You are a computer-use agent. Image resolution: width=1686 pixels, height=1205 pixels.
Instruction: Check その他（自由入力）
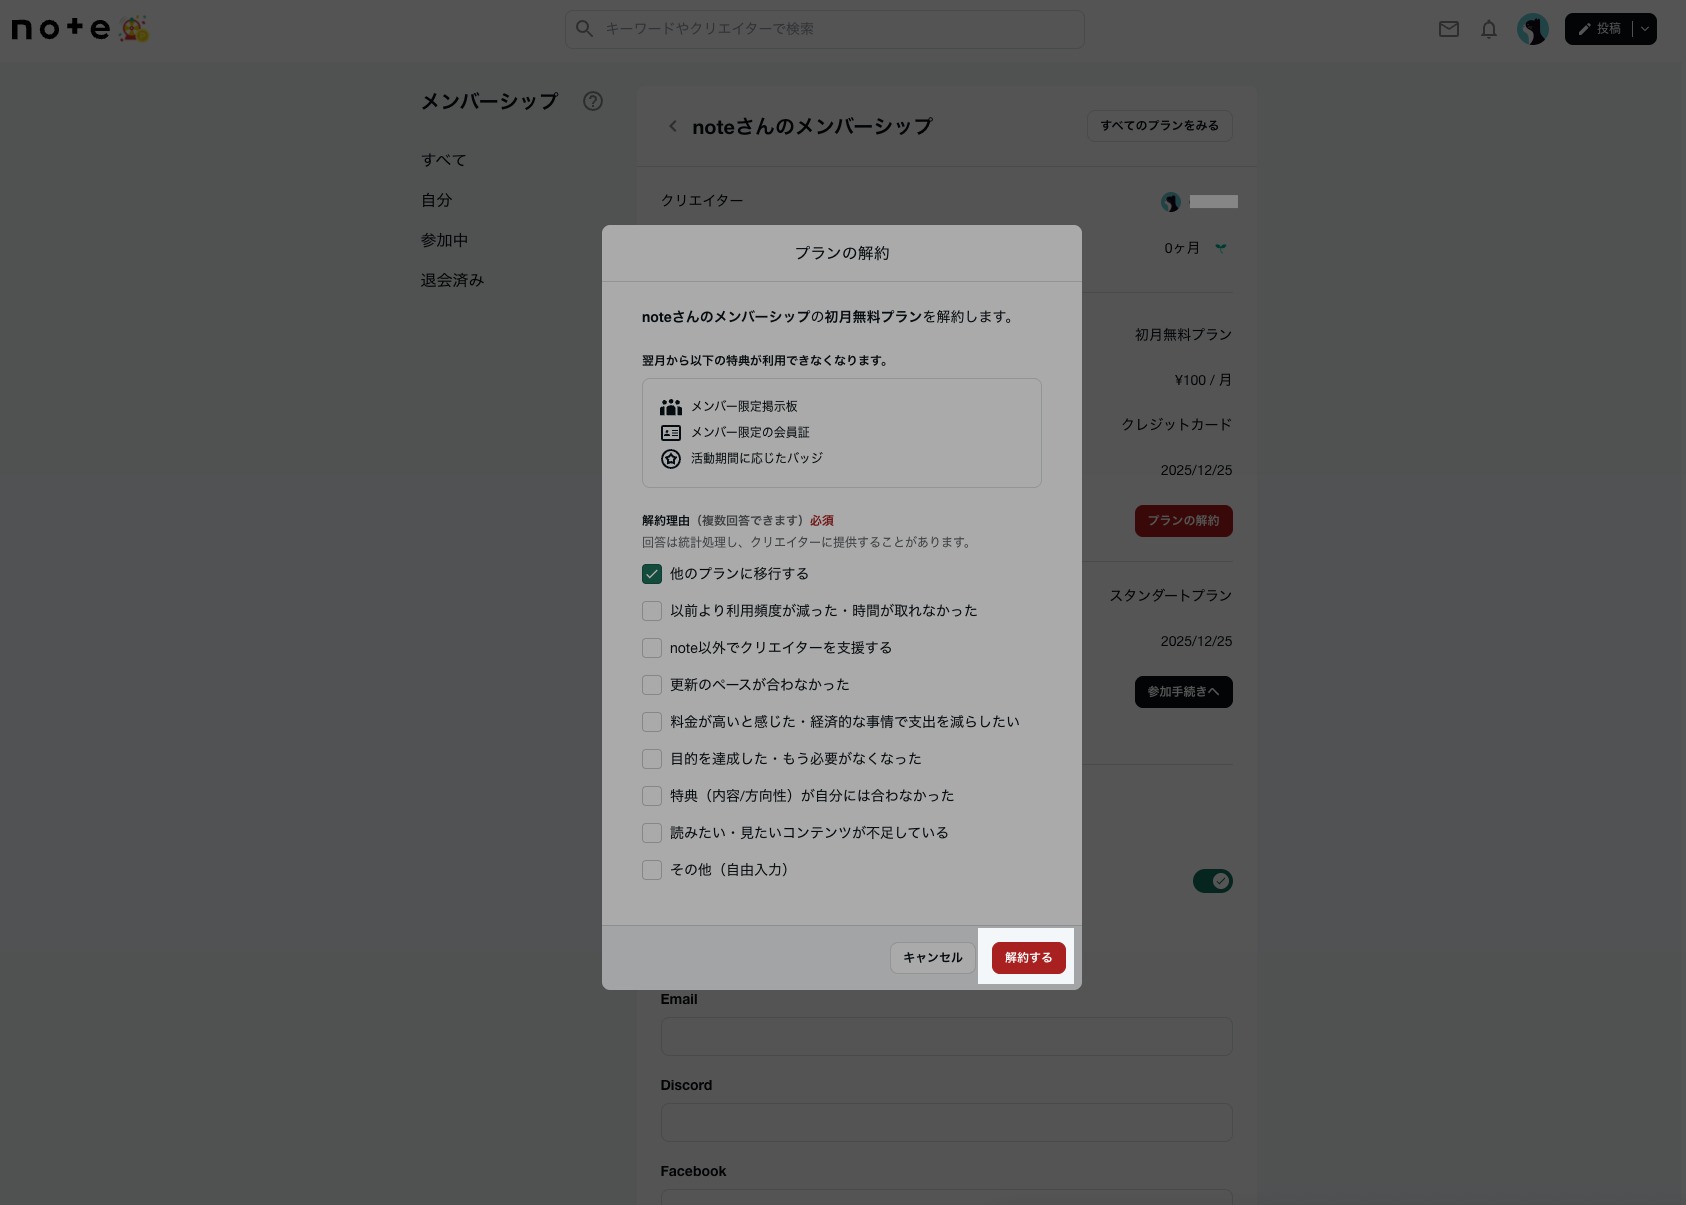click(x=652, y=870)
